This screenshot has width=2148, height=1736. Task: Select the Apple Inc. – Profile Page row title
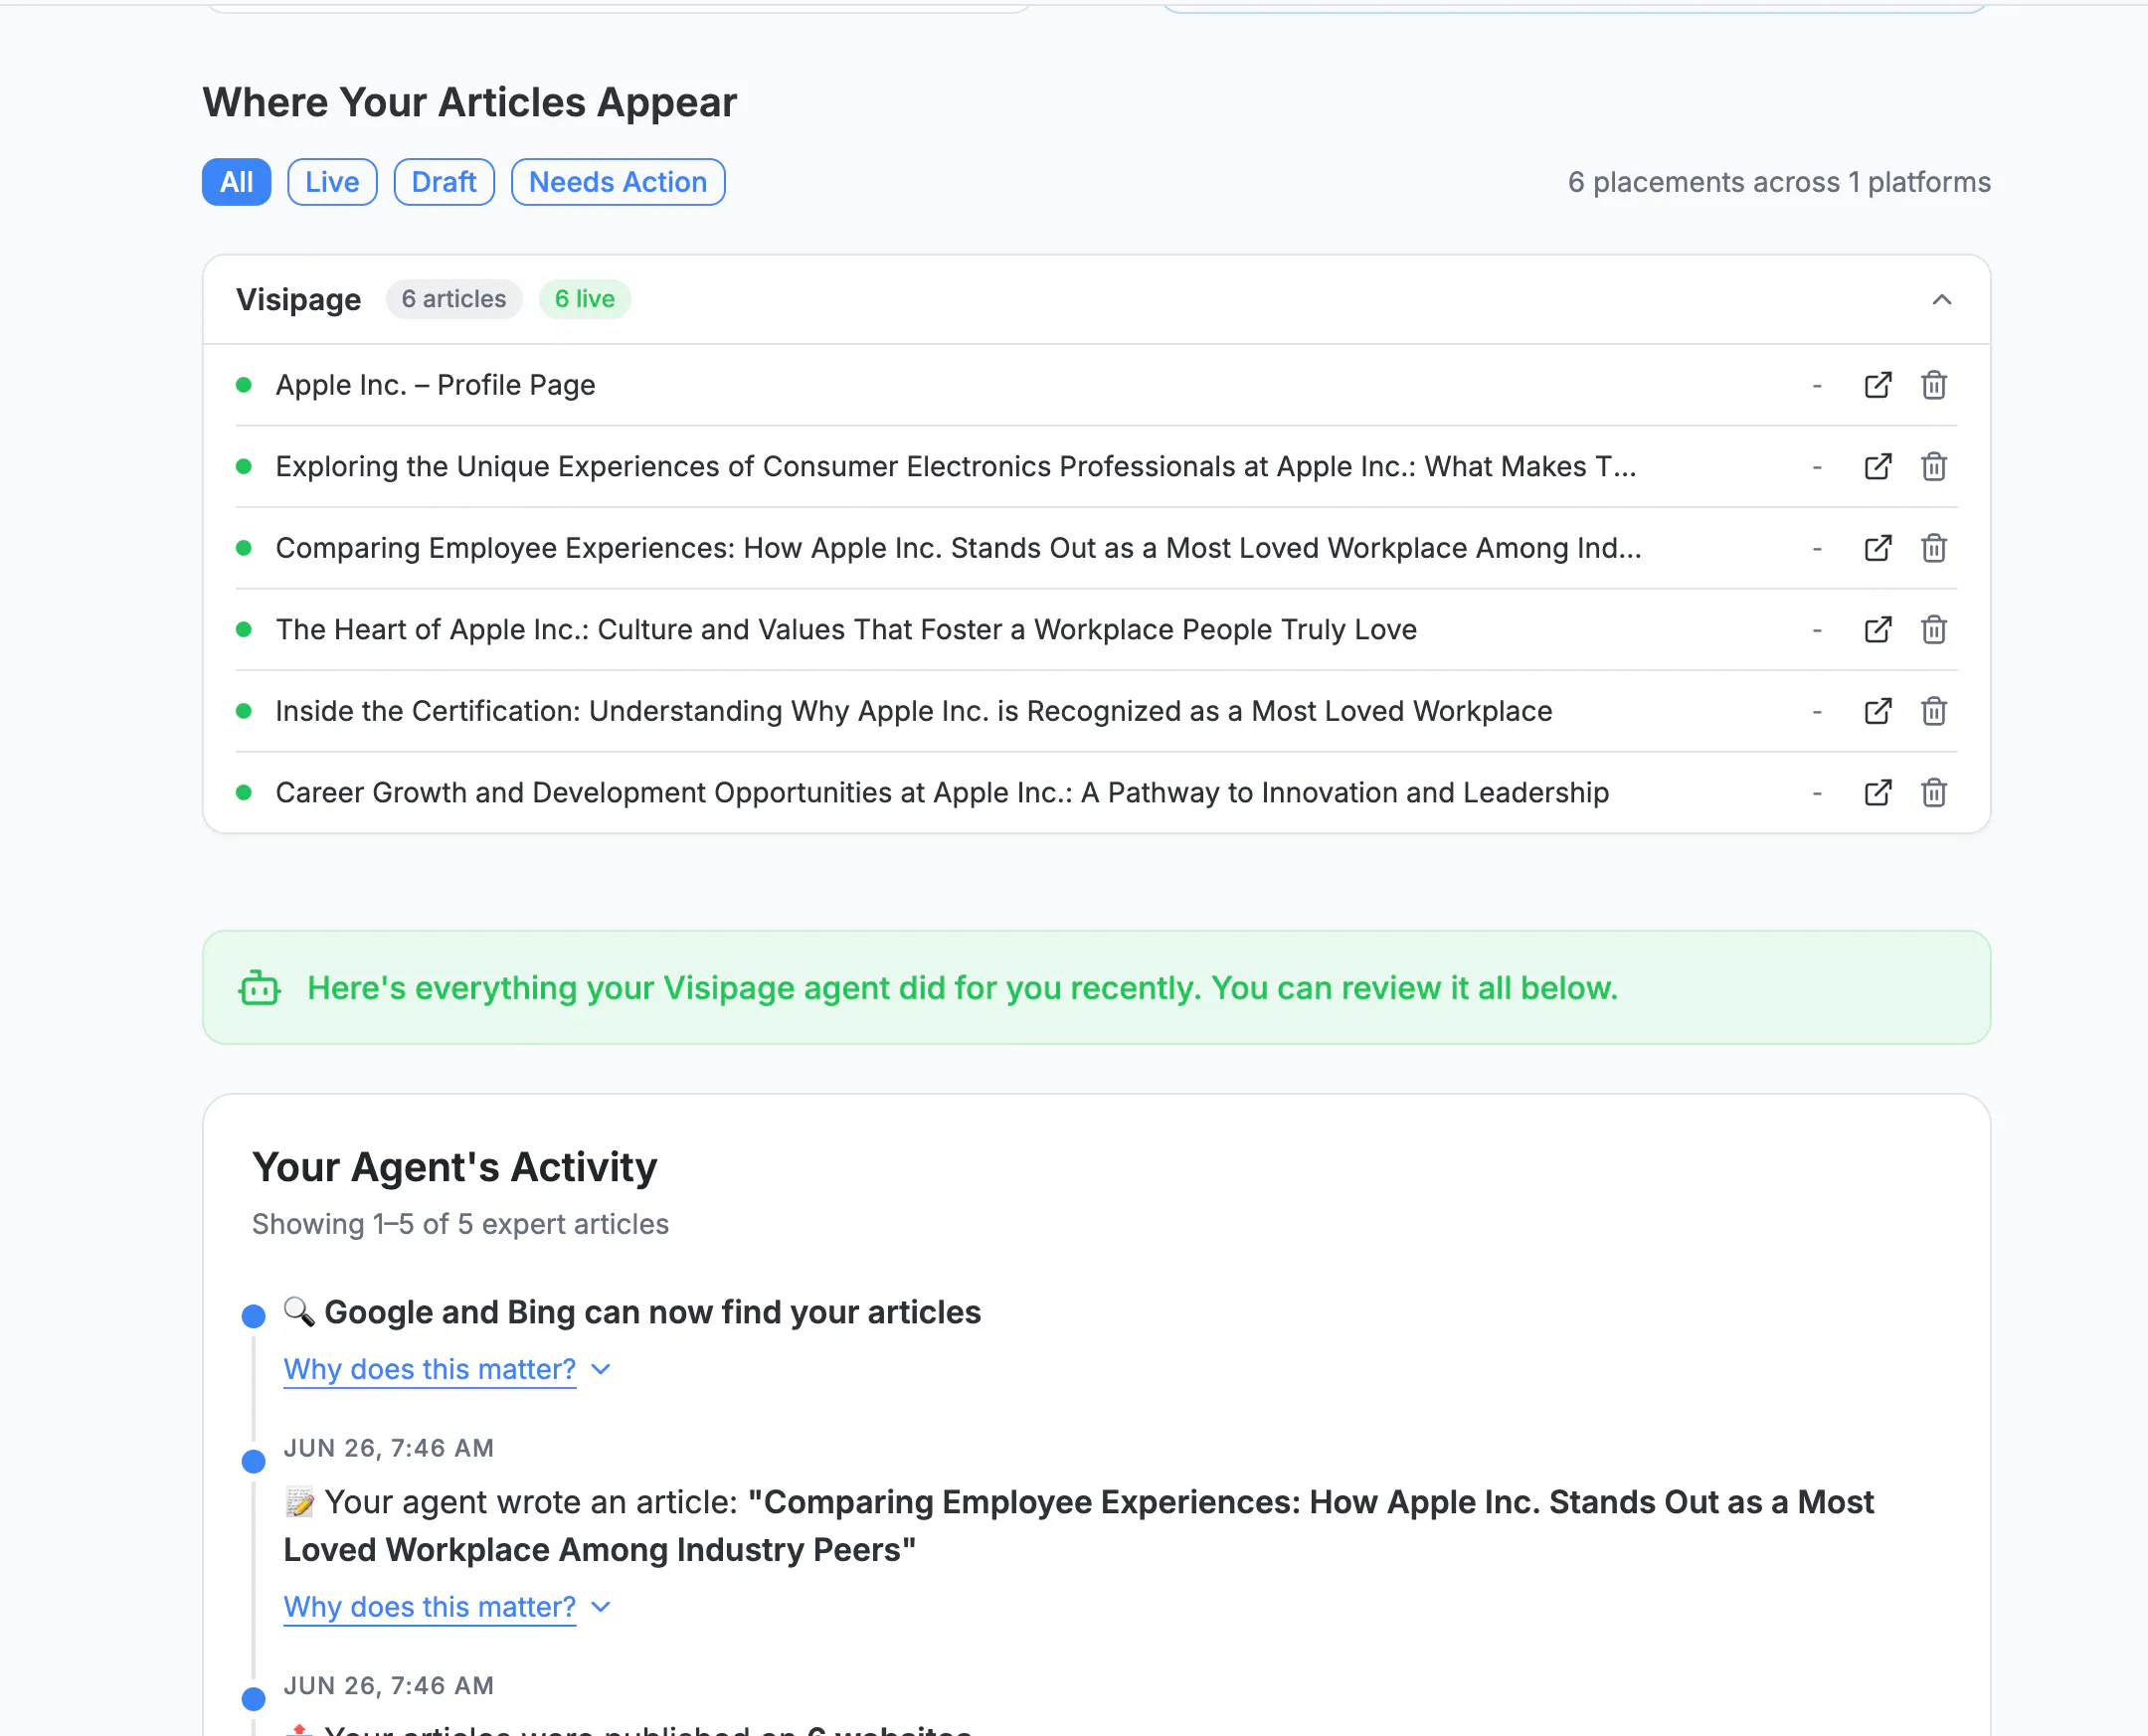[436, 385]
